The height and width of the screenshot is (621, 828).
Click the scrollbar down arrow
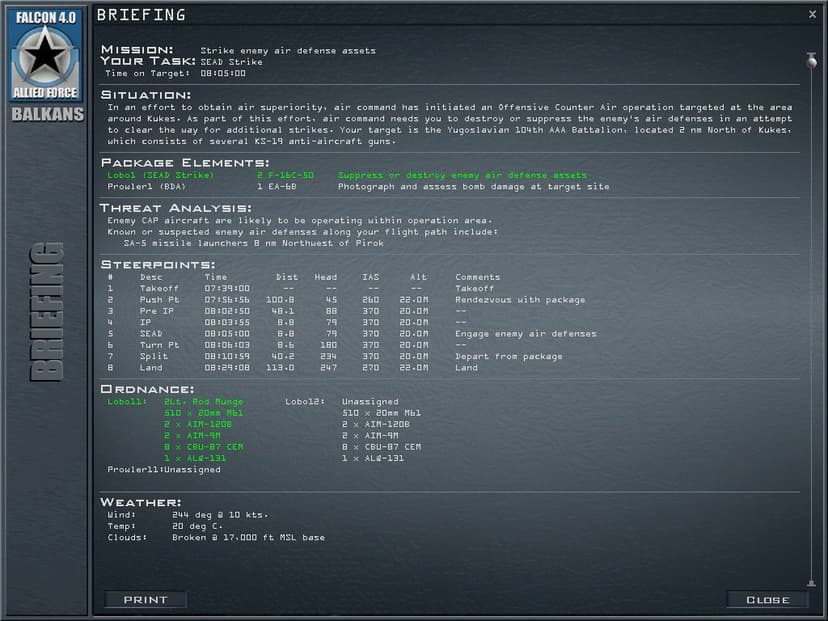point(812,583)
